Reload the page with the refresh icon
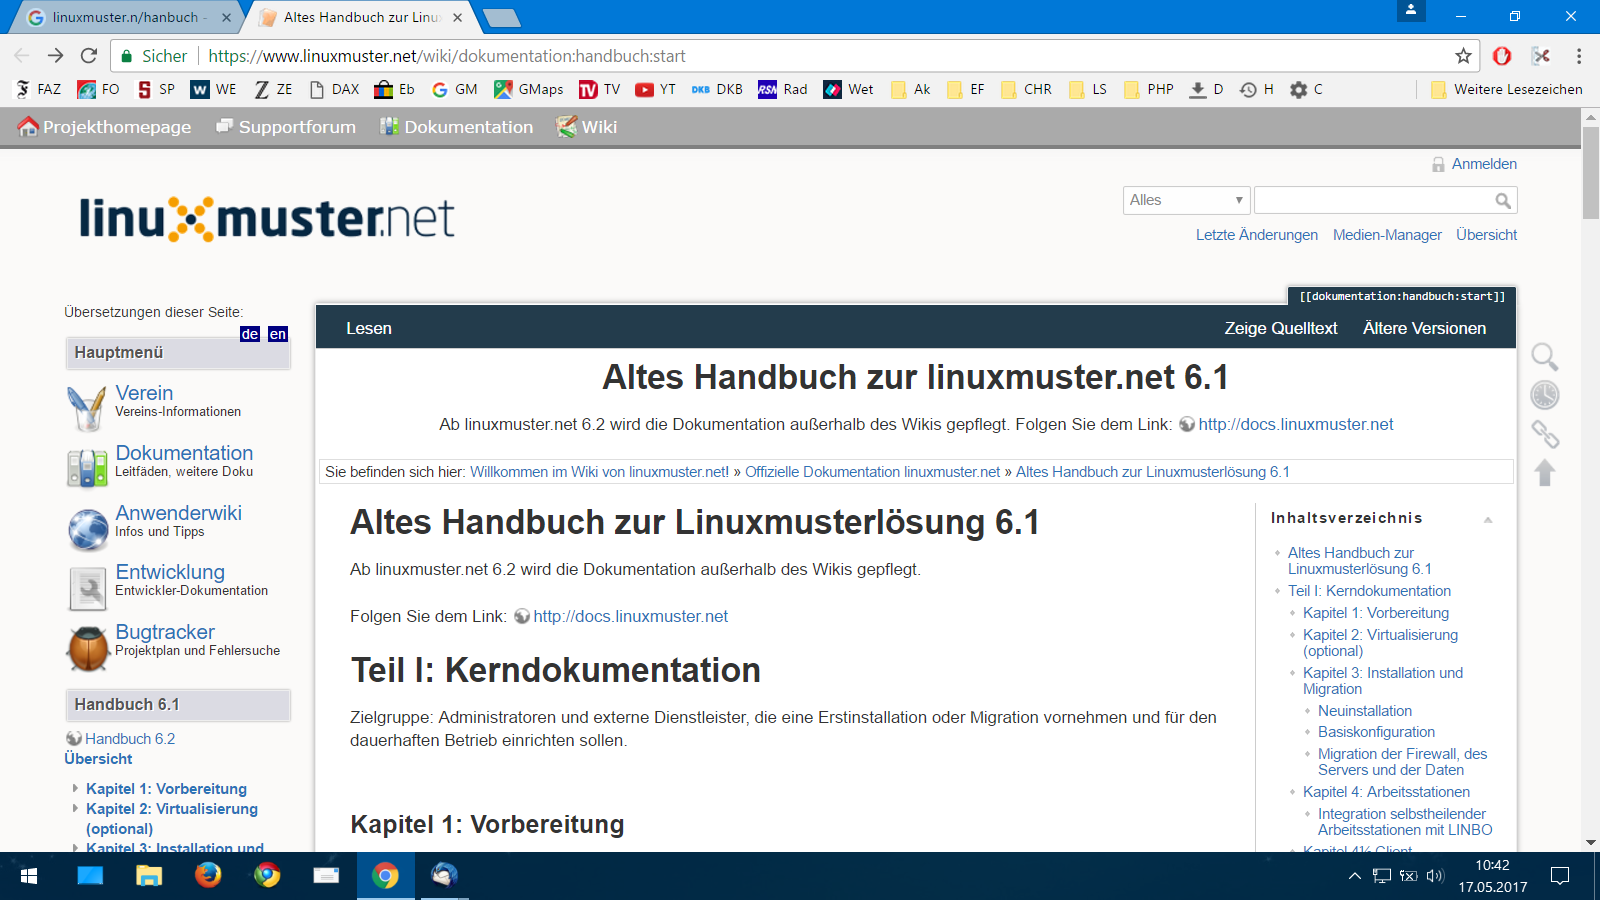 click(x=89, y=56)
